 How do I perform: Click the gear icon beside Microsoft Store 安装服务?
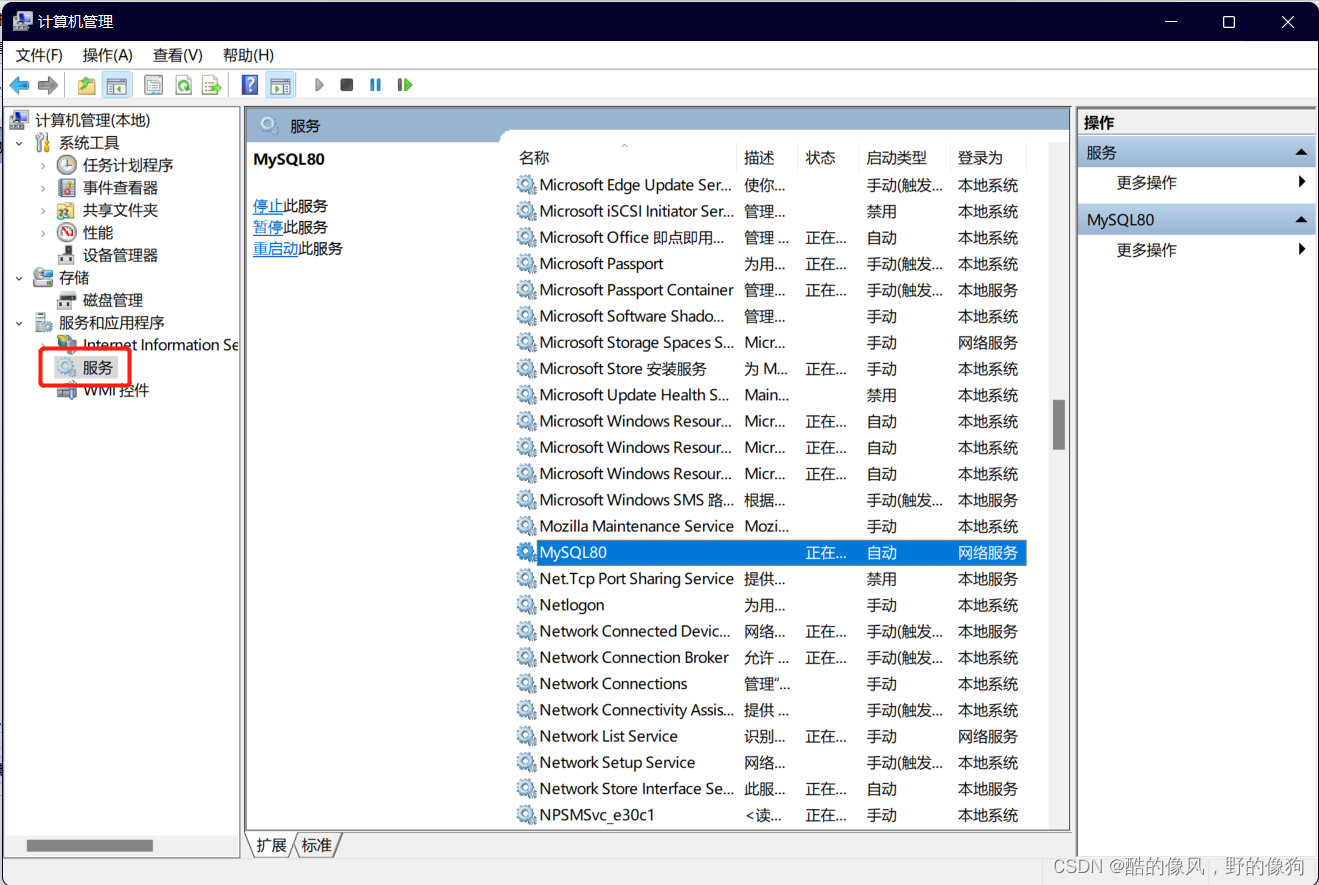[x=526, y=369]
